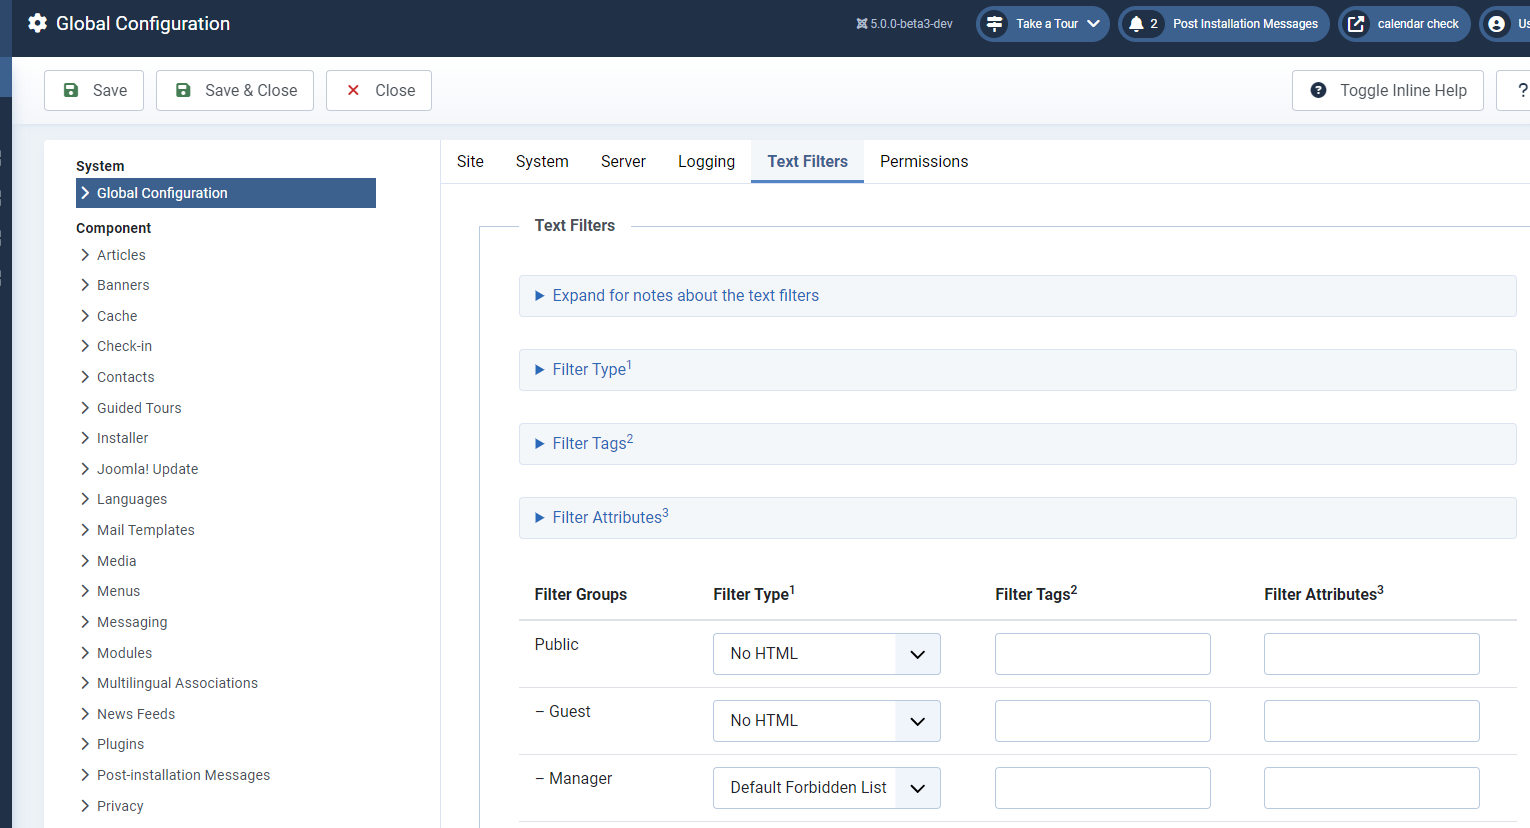Click the gear icon beside Global Configuration title
Viewport: 1530px width, 828px height.
[37, 23]
